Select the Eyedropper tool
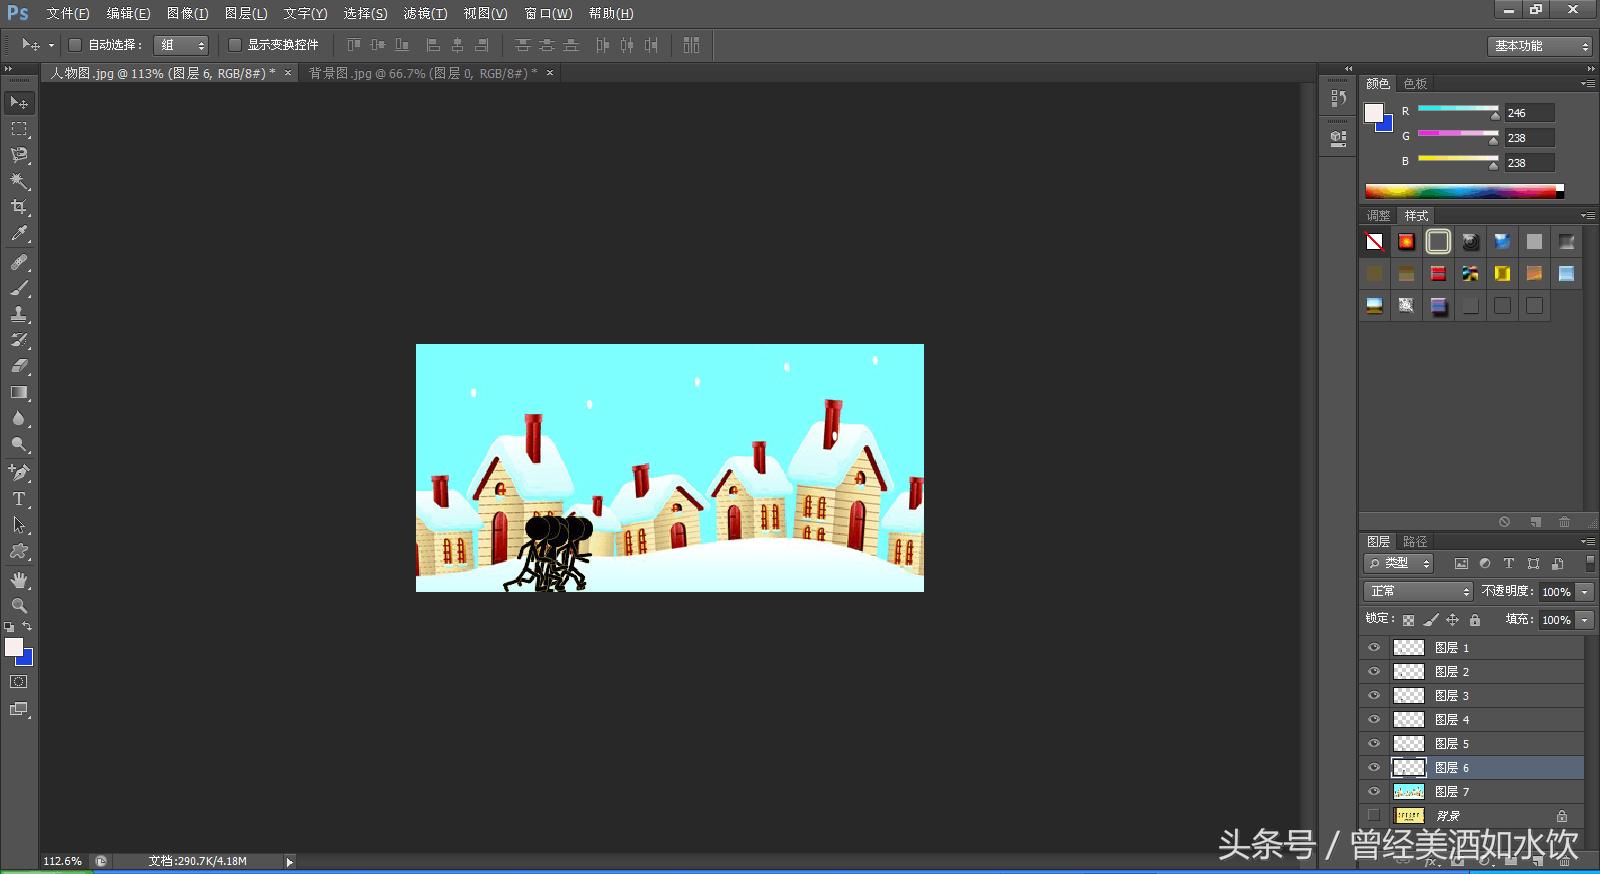The height and width of the screenshot is (874, 1600). 19,234
